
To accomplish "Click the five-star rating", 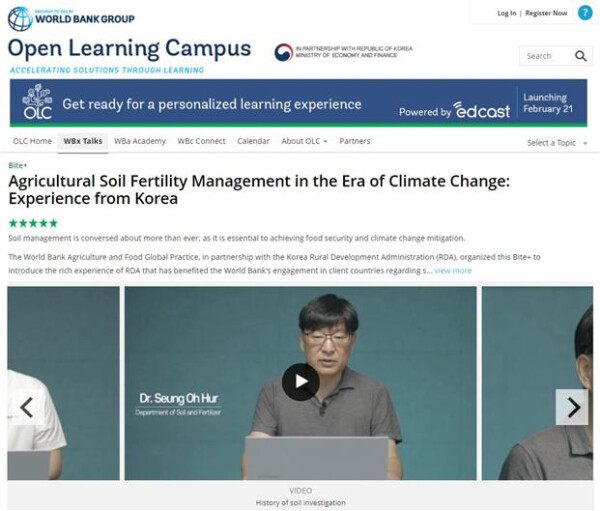I will point(33,223).
